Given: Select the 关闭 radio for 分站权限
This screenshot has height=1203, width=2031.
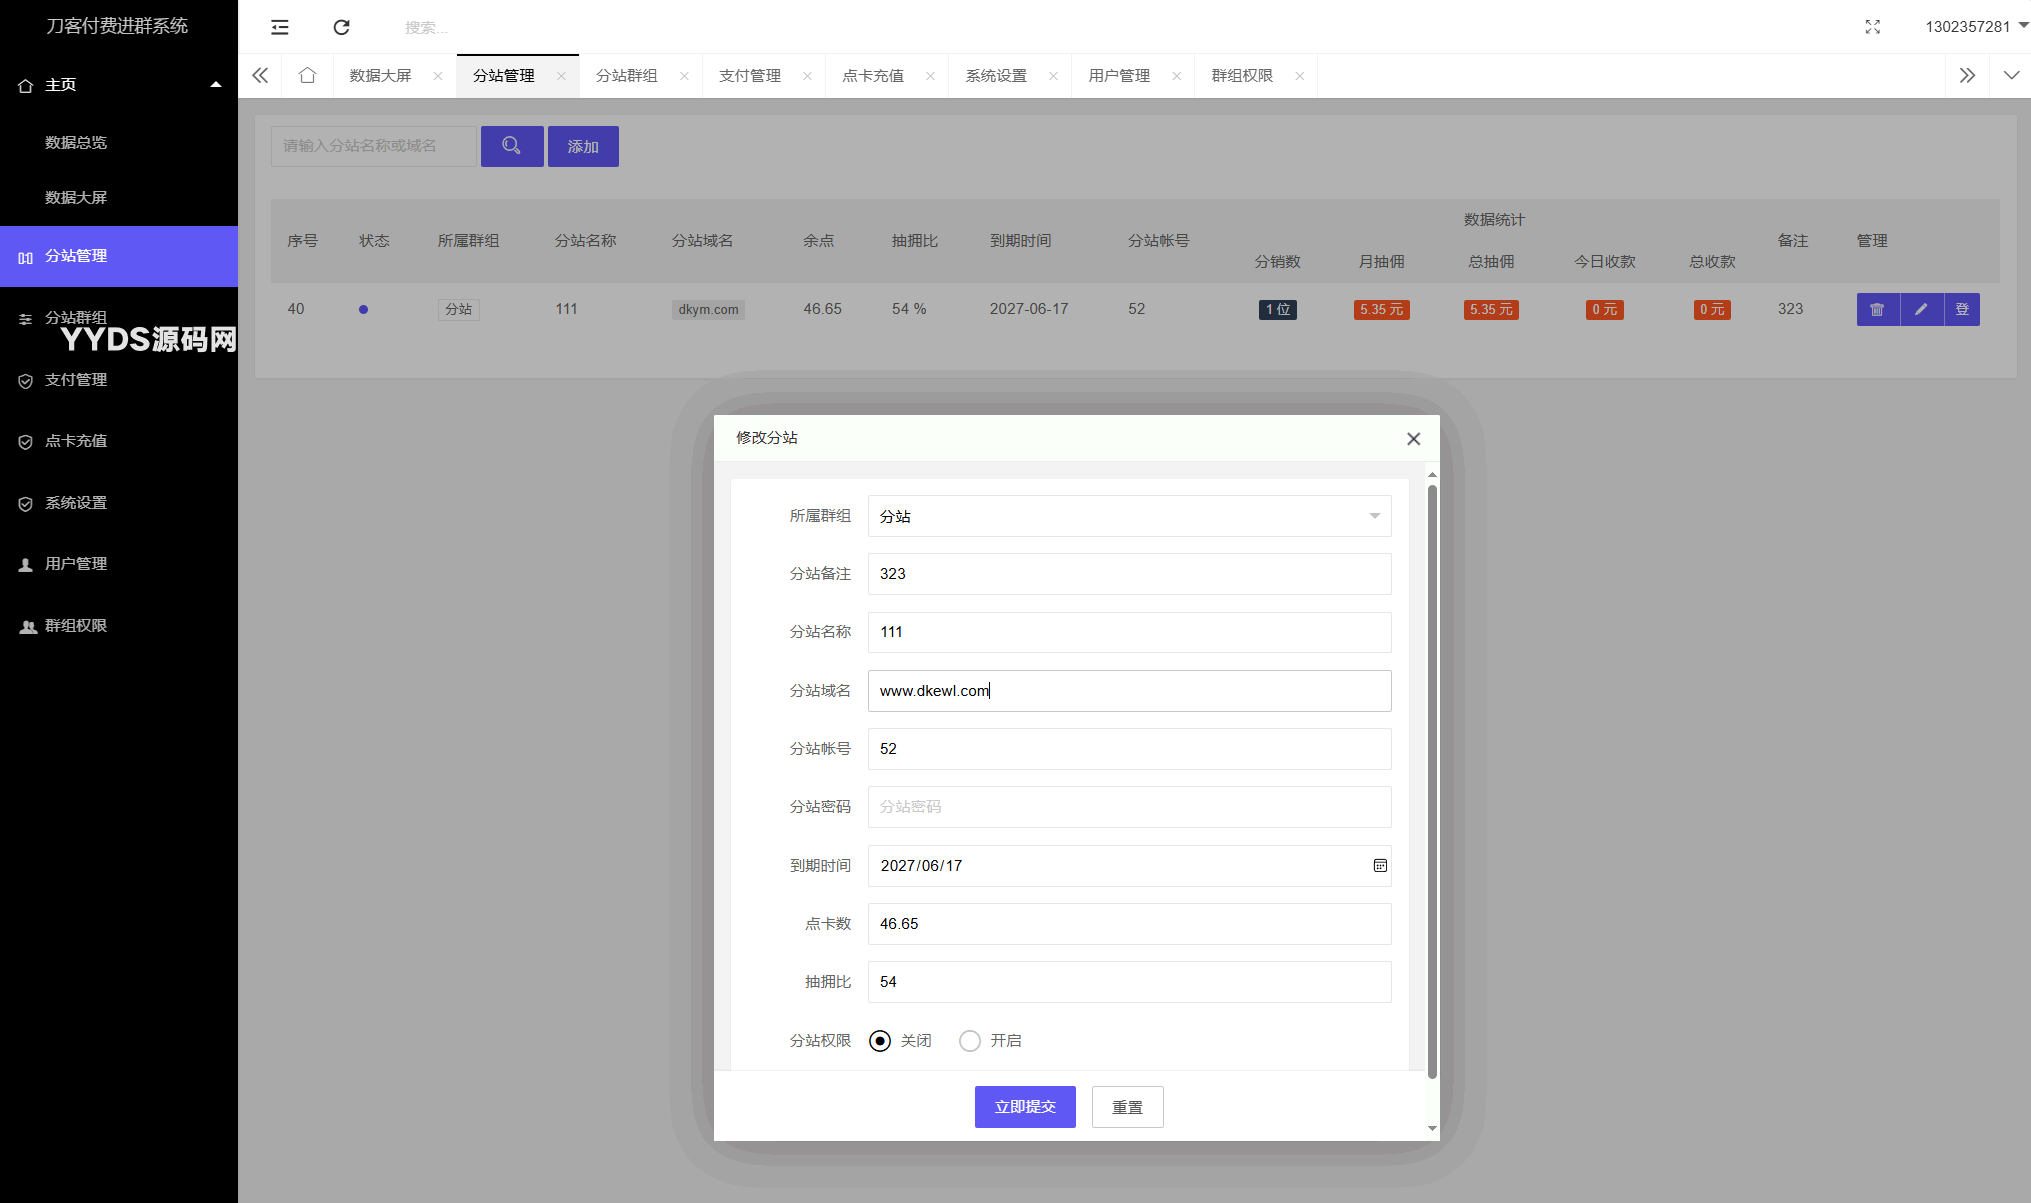Looking at the screenshot, I should [x=879, y=1040].
